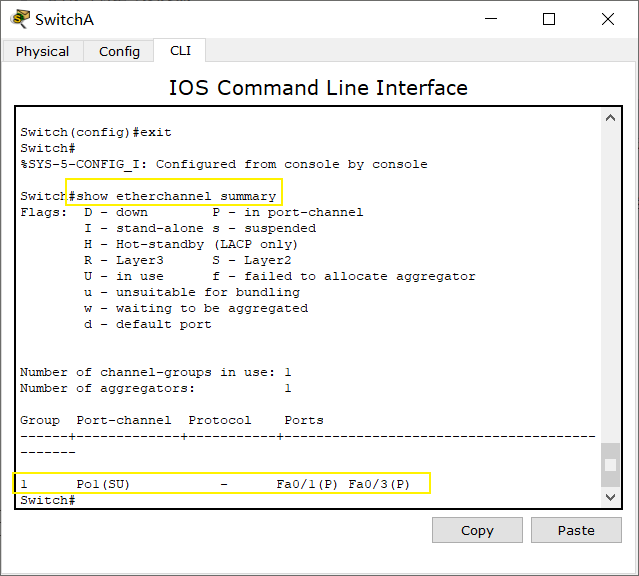Click the '%SYS-5-CONFIG_I' console message
Image resolution: width=639 pixels, height=576 pixels.
(x=224, y=164)
